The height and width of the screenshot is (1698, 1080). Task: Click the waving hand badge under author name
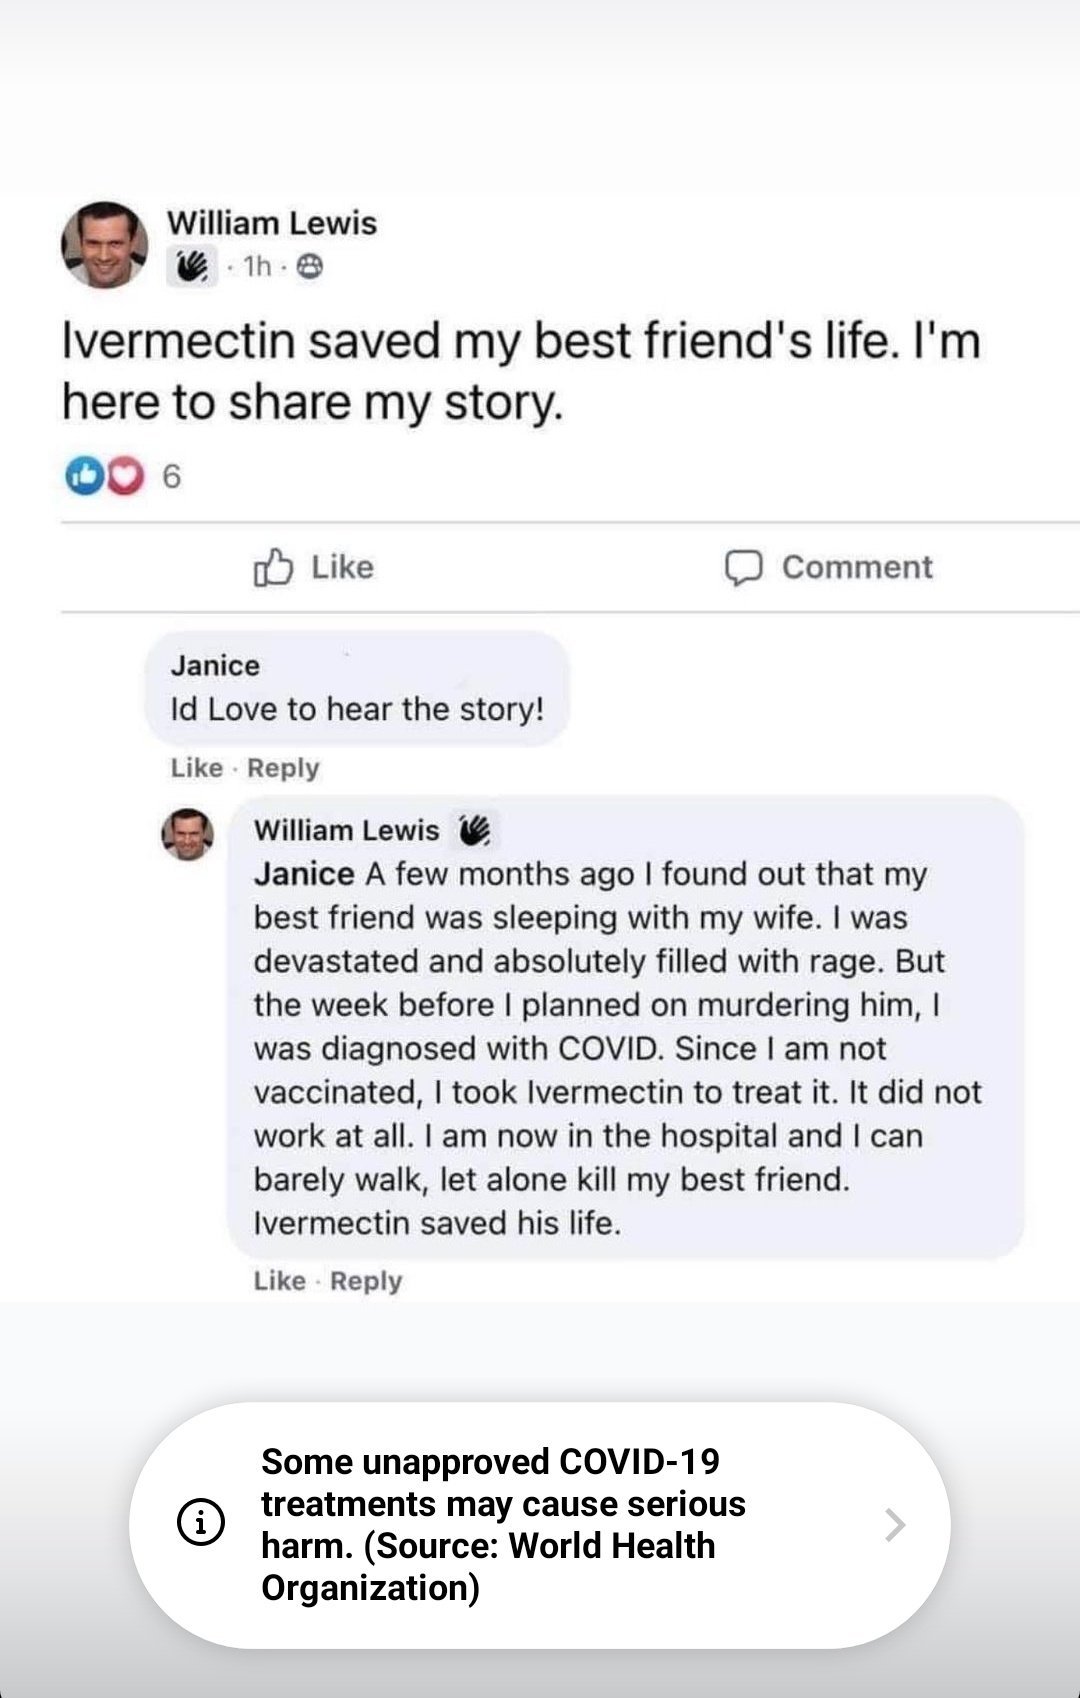tap(191, 266)
